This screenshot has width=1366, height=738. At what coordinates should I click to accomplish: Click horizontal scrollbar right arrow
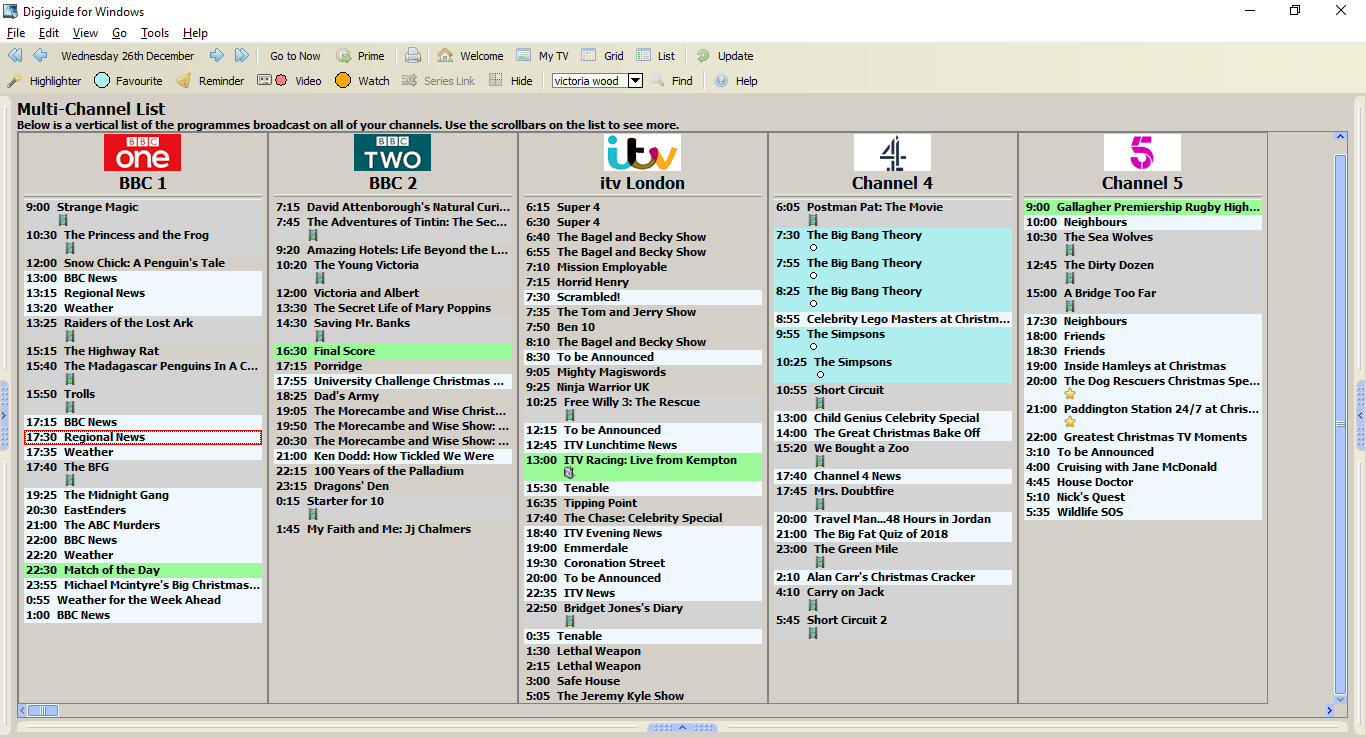click(x=1329, y=710)
